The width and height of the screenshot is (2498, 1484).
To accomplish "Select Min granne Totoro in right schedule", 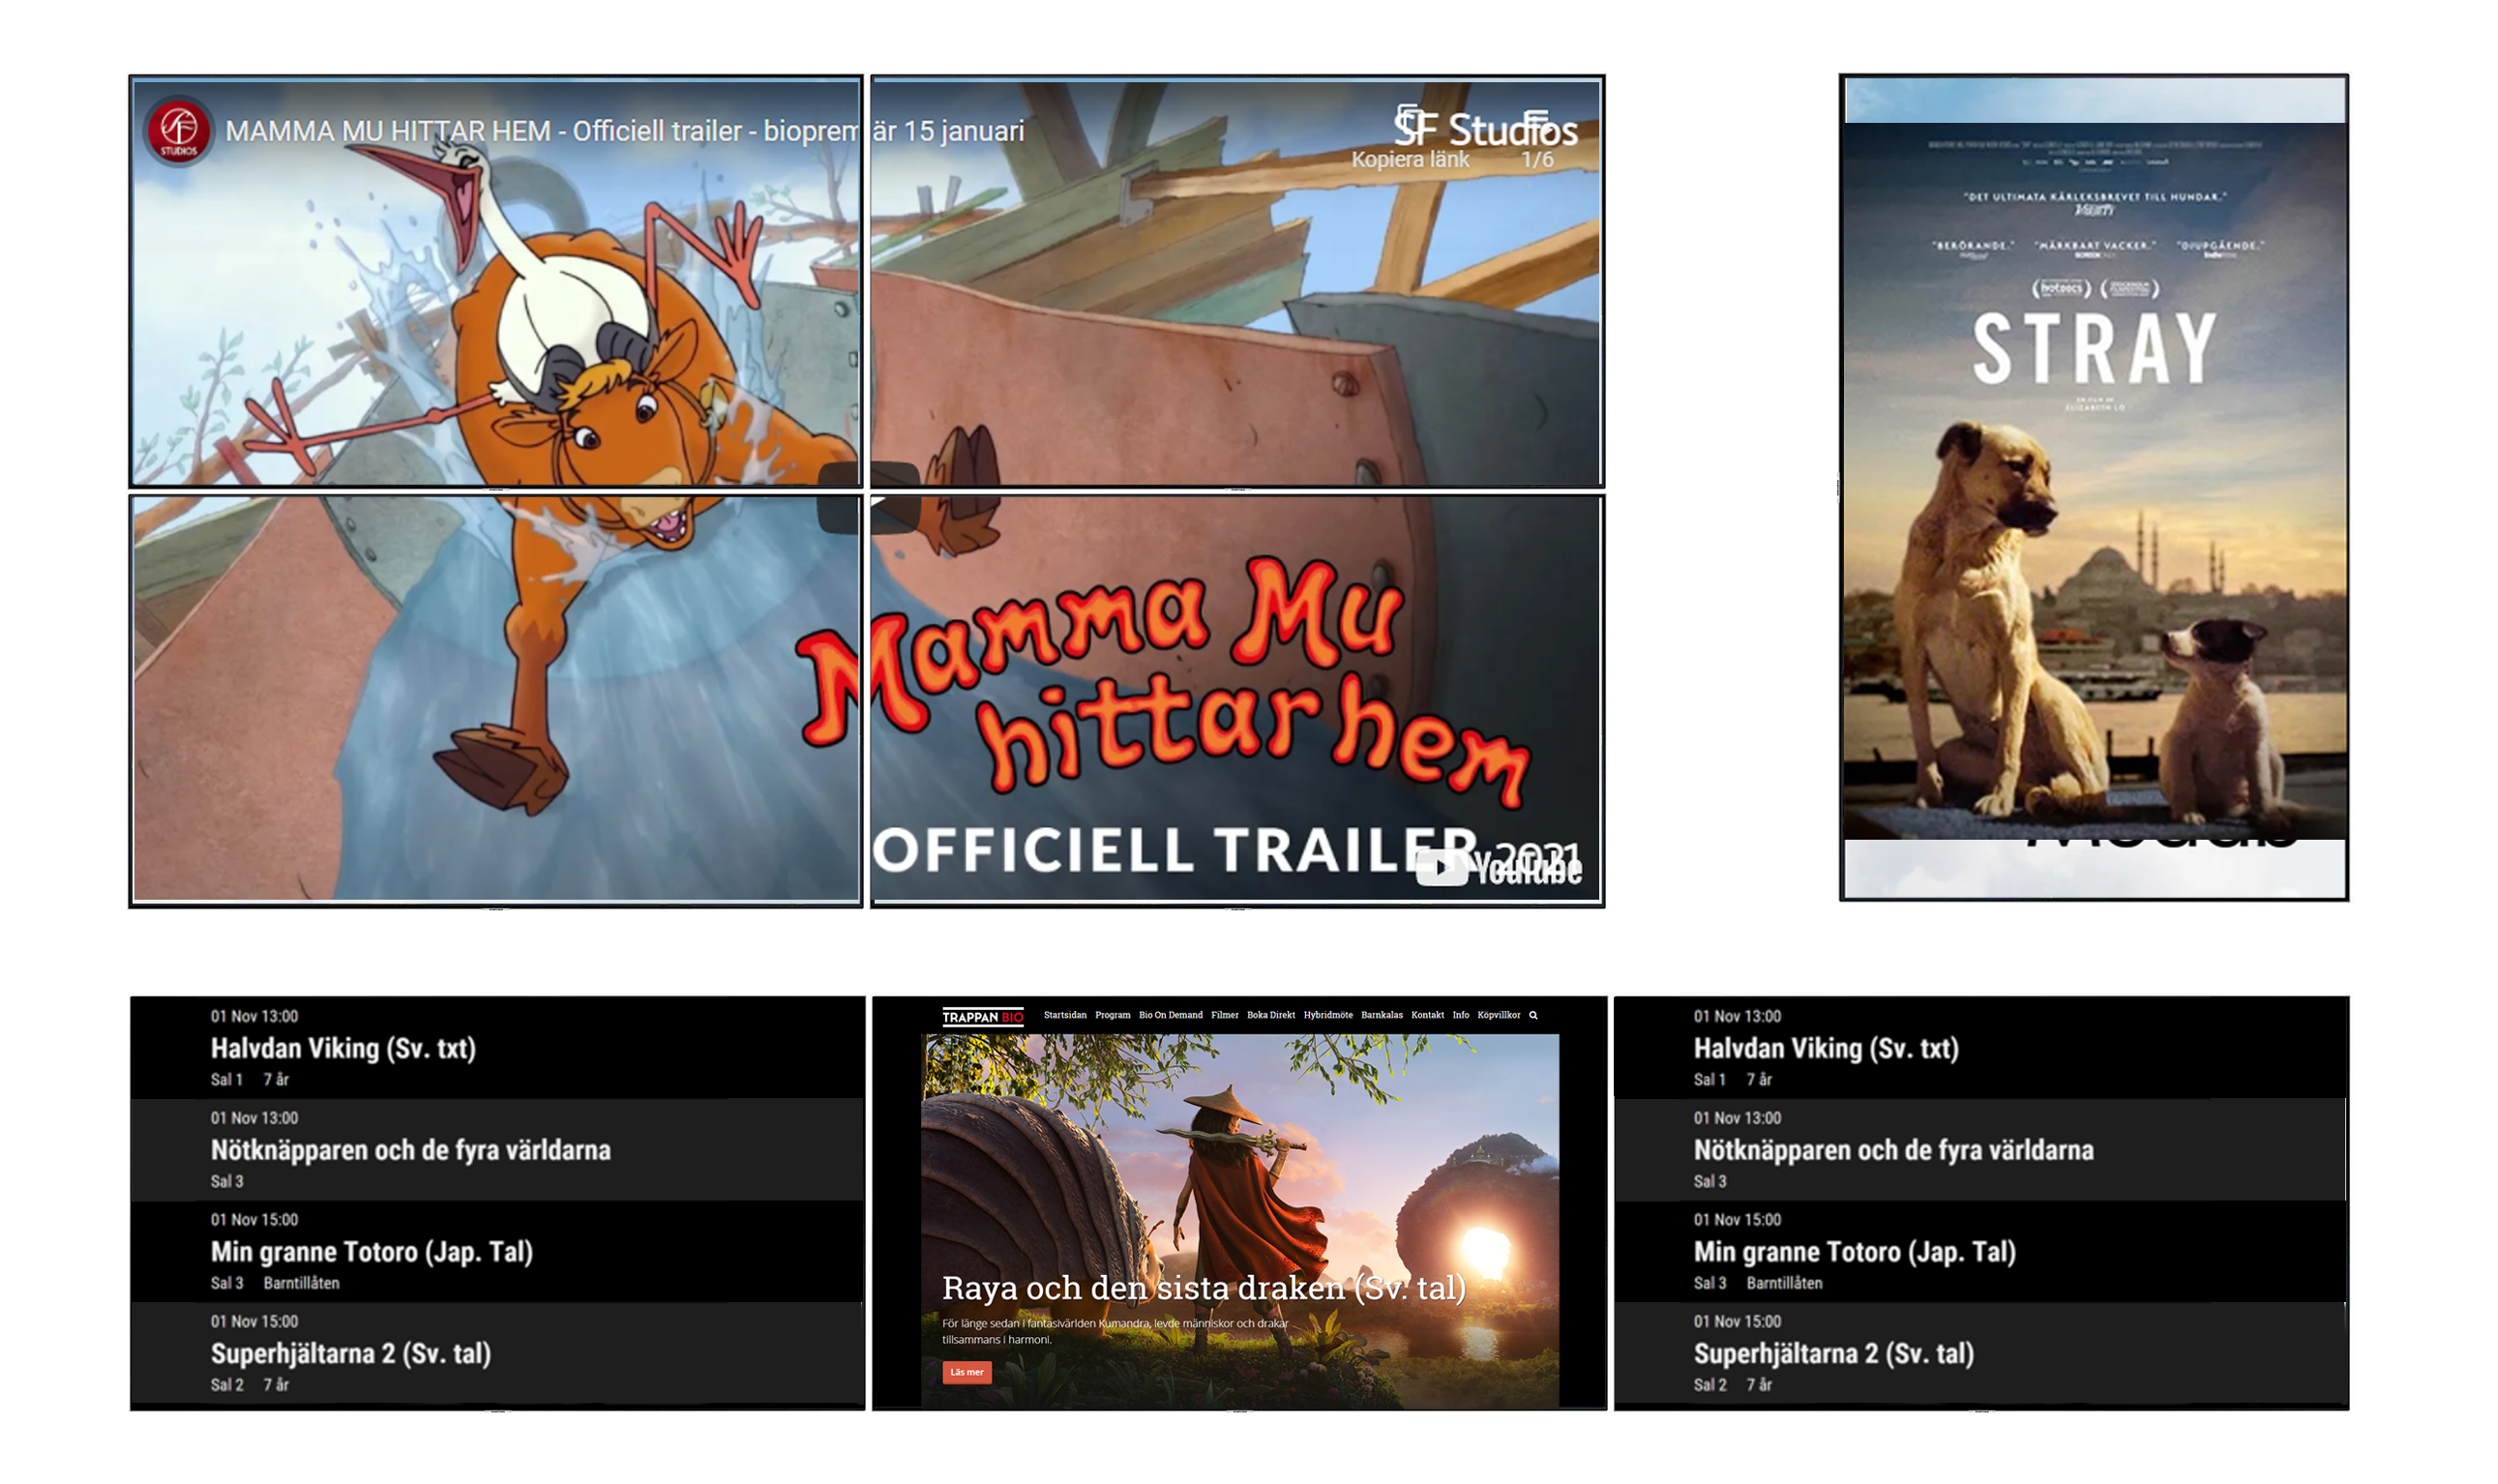I will click(1853, 1252).
